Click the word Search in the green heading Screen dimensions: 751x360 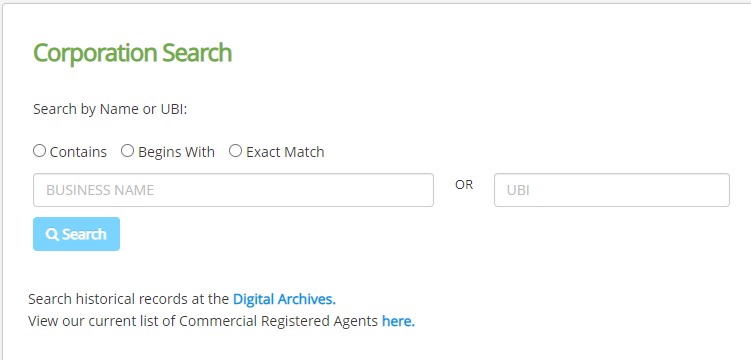coord(197,53)
